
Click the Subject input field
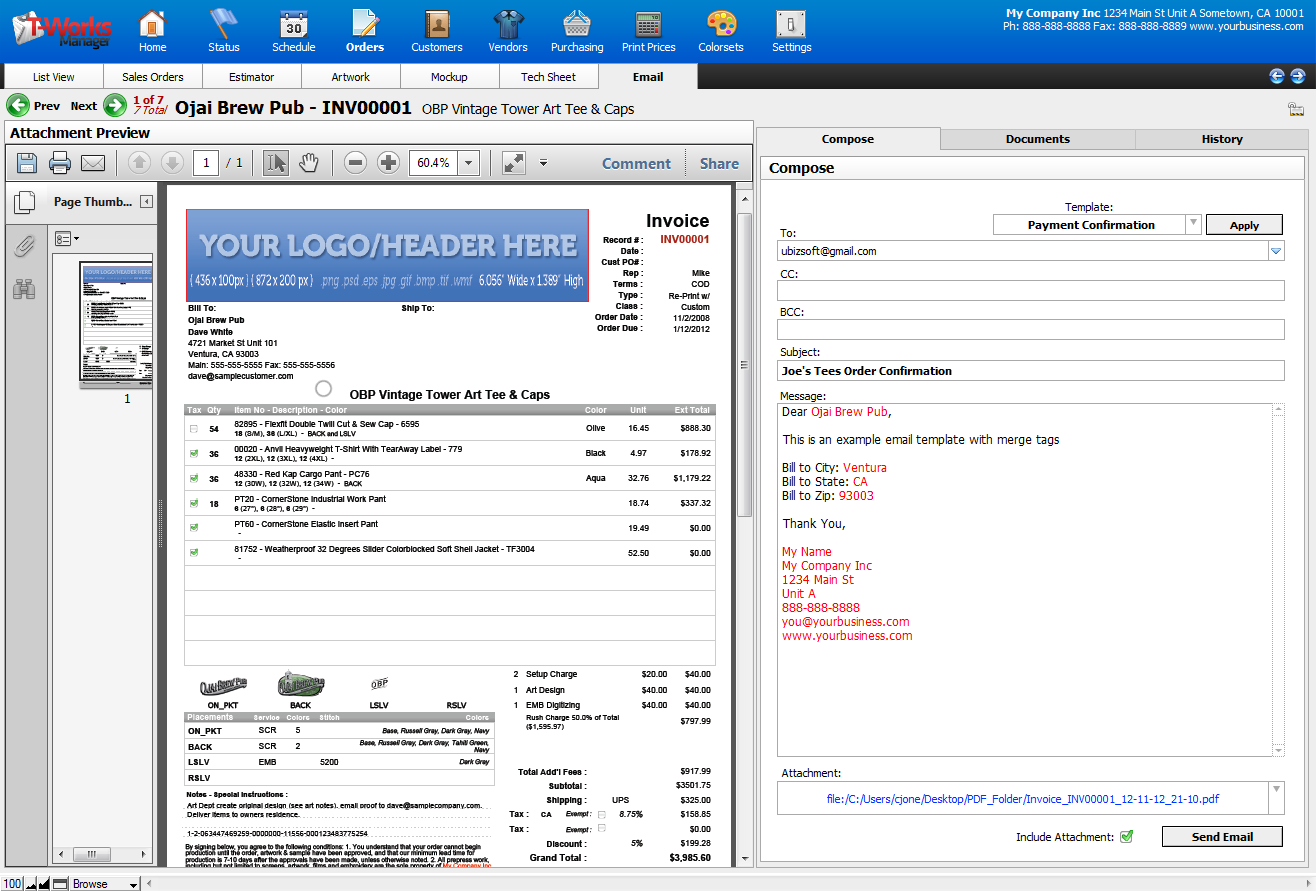click(1030, 371)
